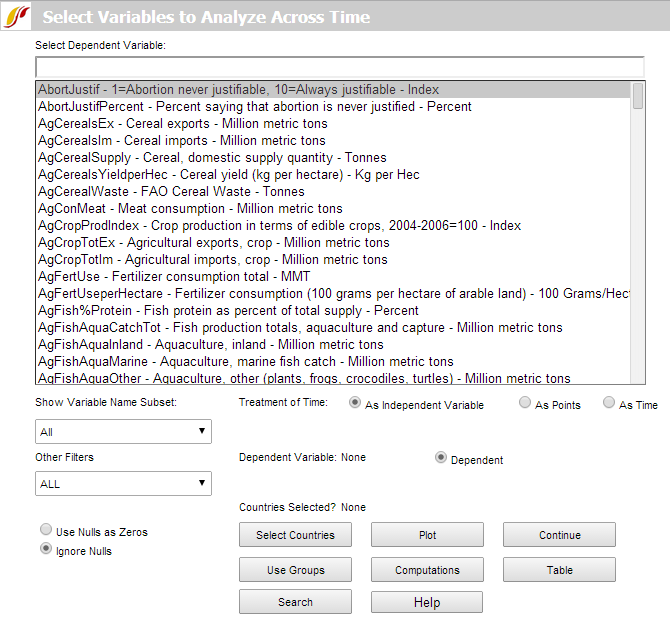Select 'As Points' time treatment option

click(x=526, y=404)
